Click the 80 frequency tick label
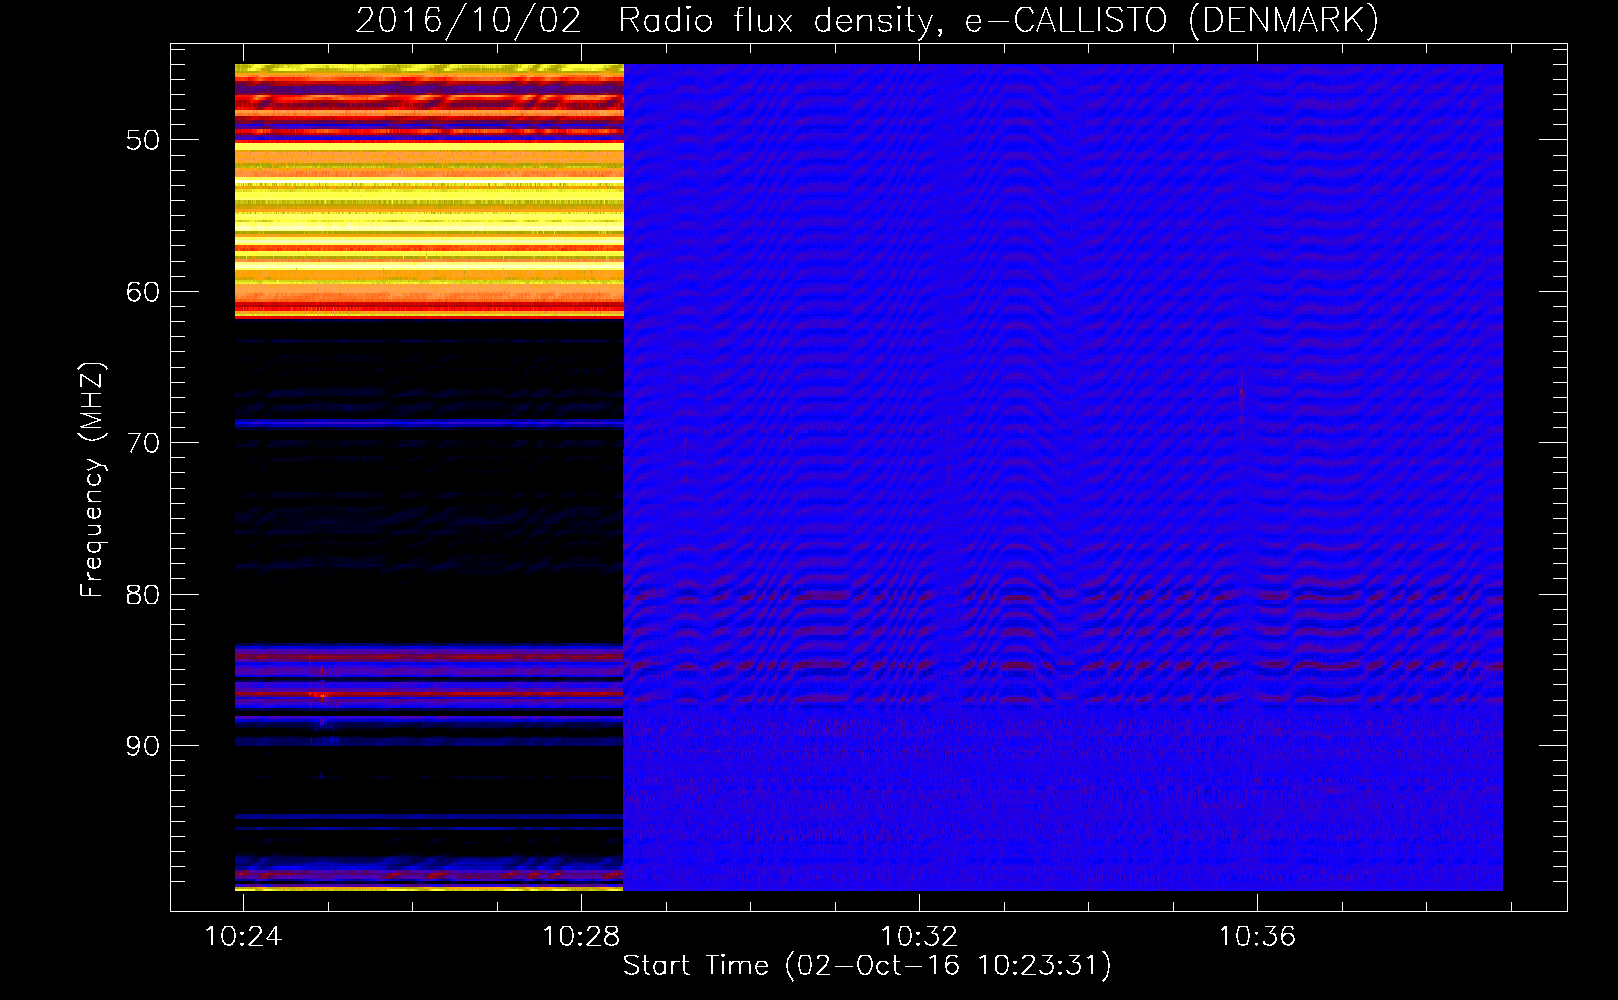Viewport: 1618px width, 1000px height. pos(143,595)
